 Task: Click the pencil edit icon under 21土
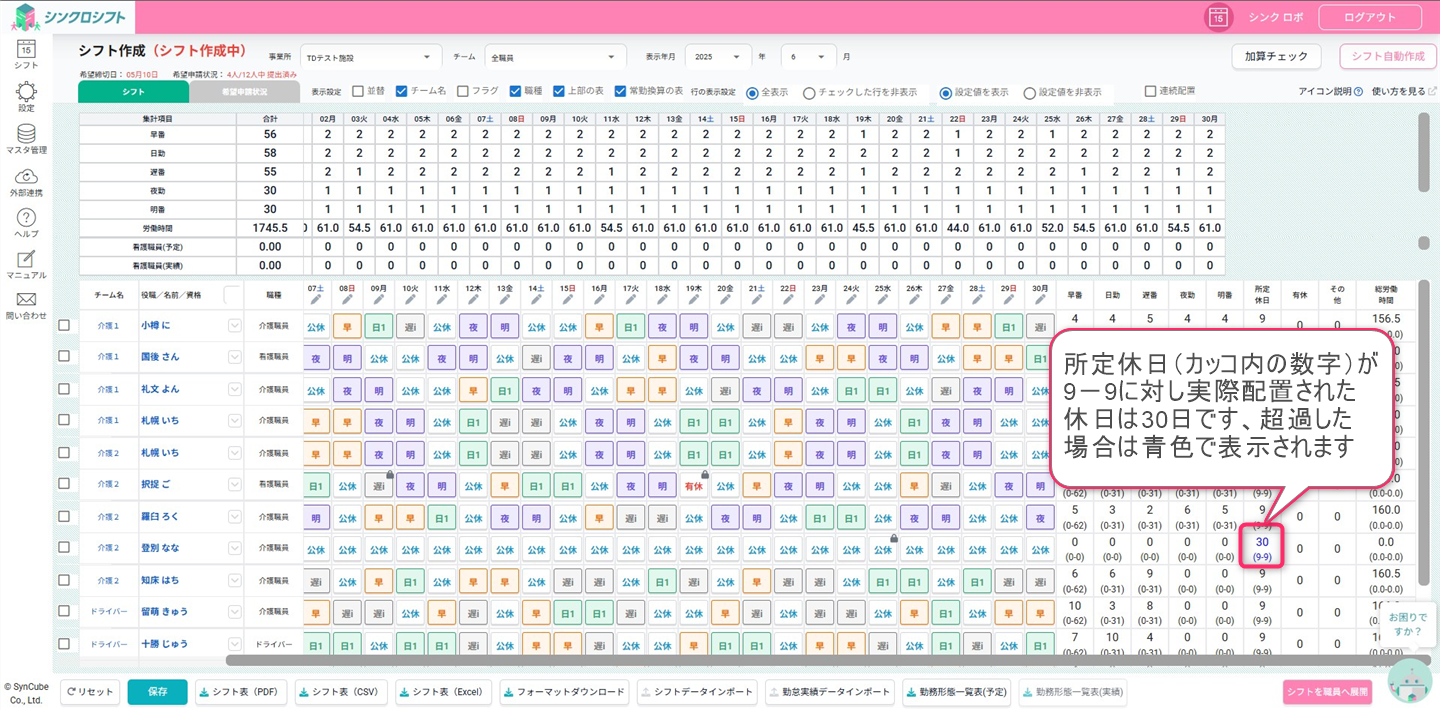coord(757,298)
